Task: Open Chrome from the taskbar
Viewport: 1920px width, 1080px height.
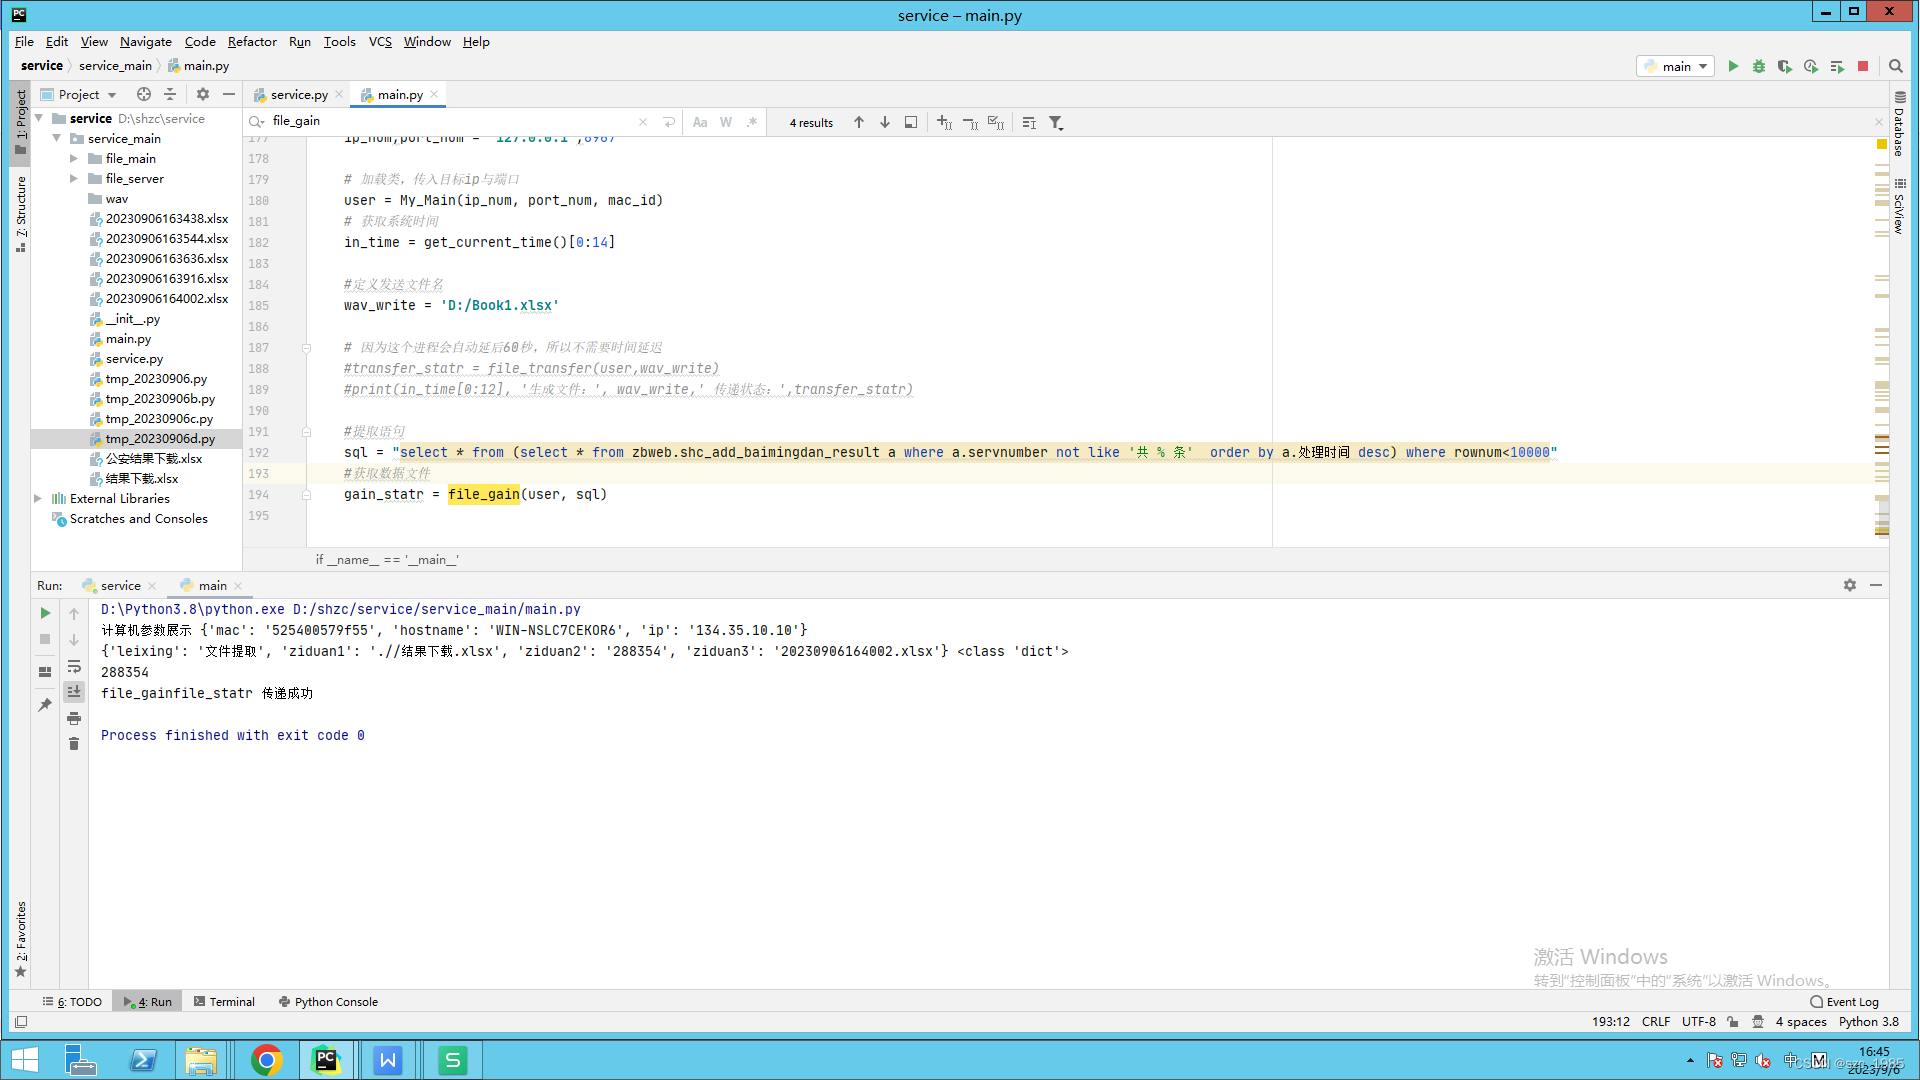Action: (x=266, y=1060)
